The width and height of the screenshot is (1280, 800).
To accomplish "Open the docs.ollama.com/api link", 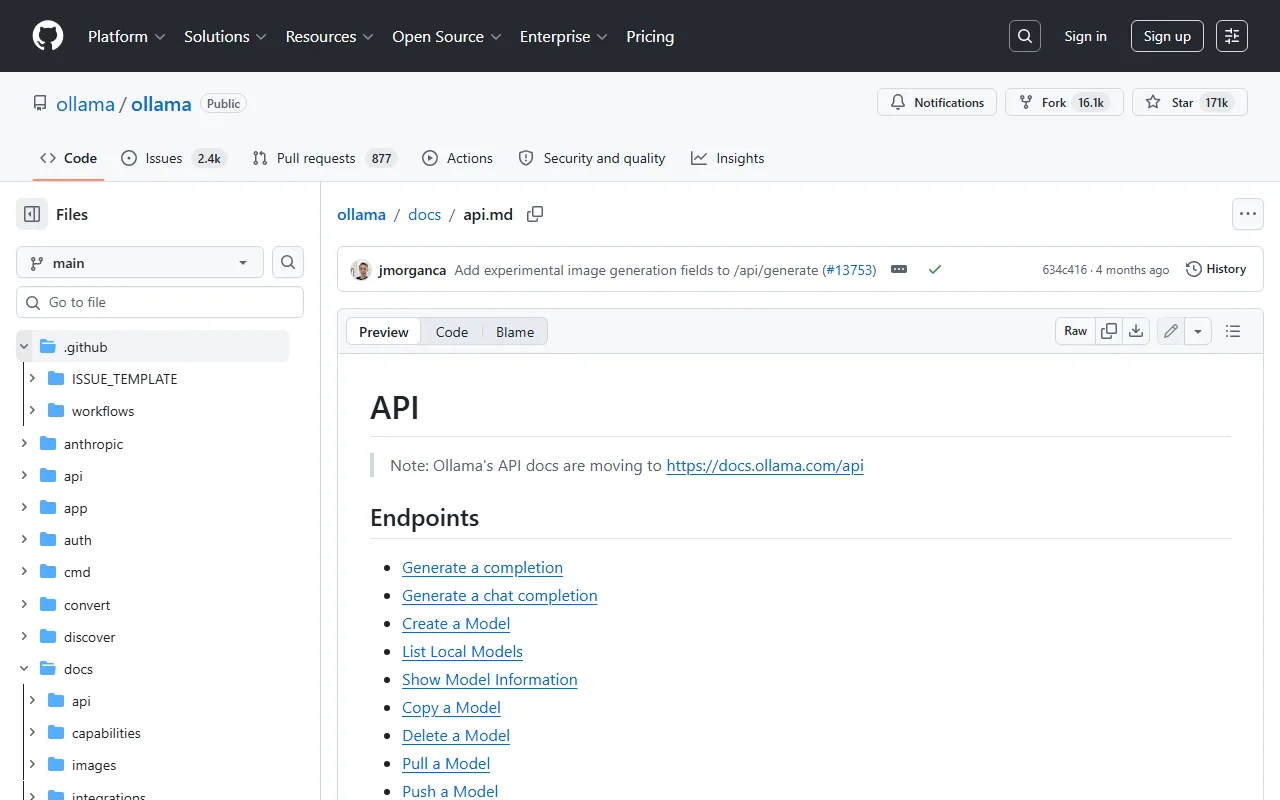I will point(765,465).
